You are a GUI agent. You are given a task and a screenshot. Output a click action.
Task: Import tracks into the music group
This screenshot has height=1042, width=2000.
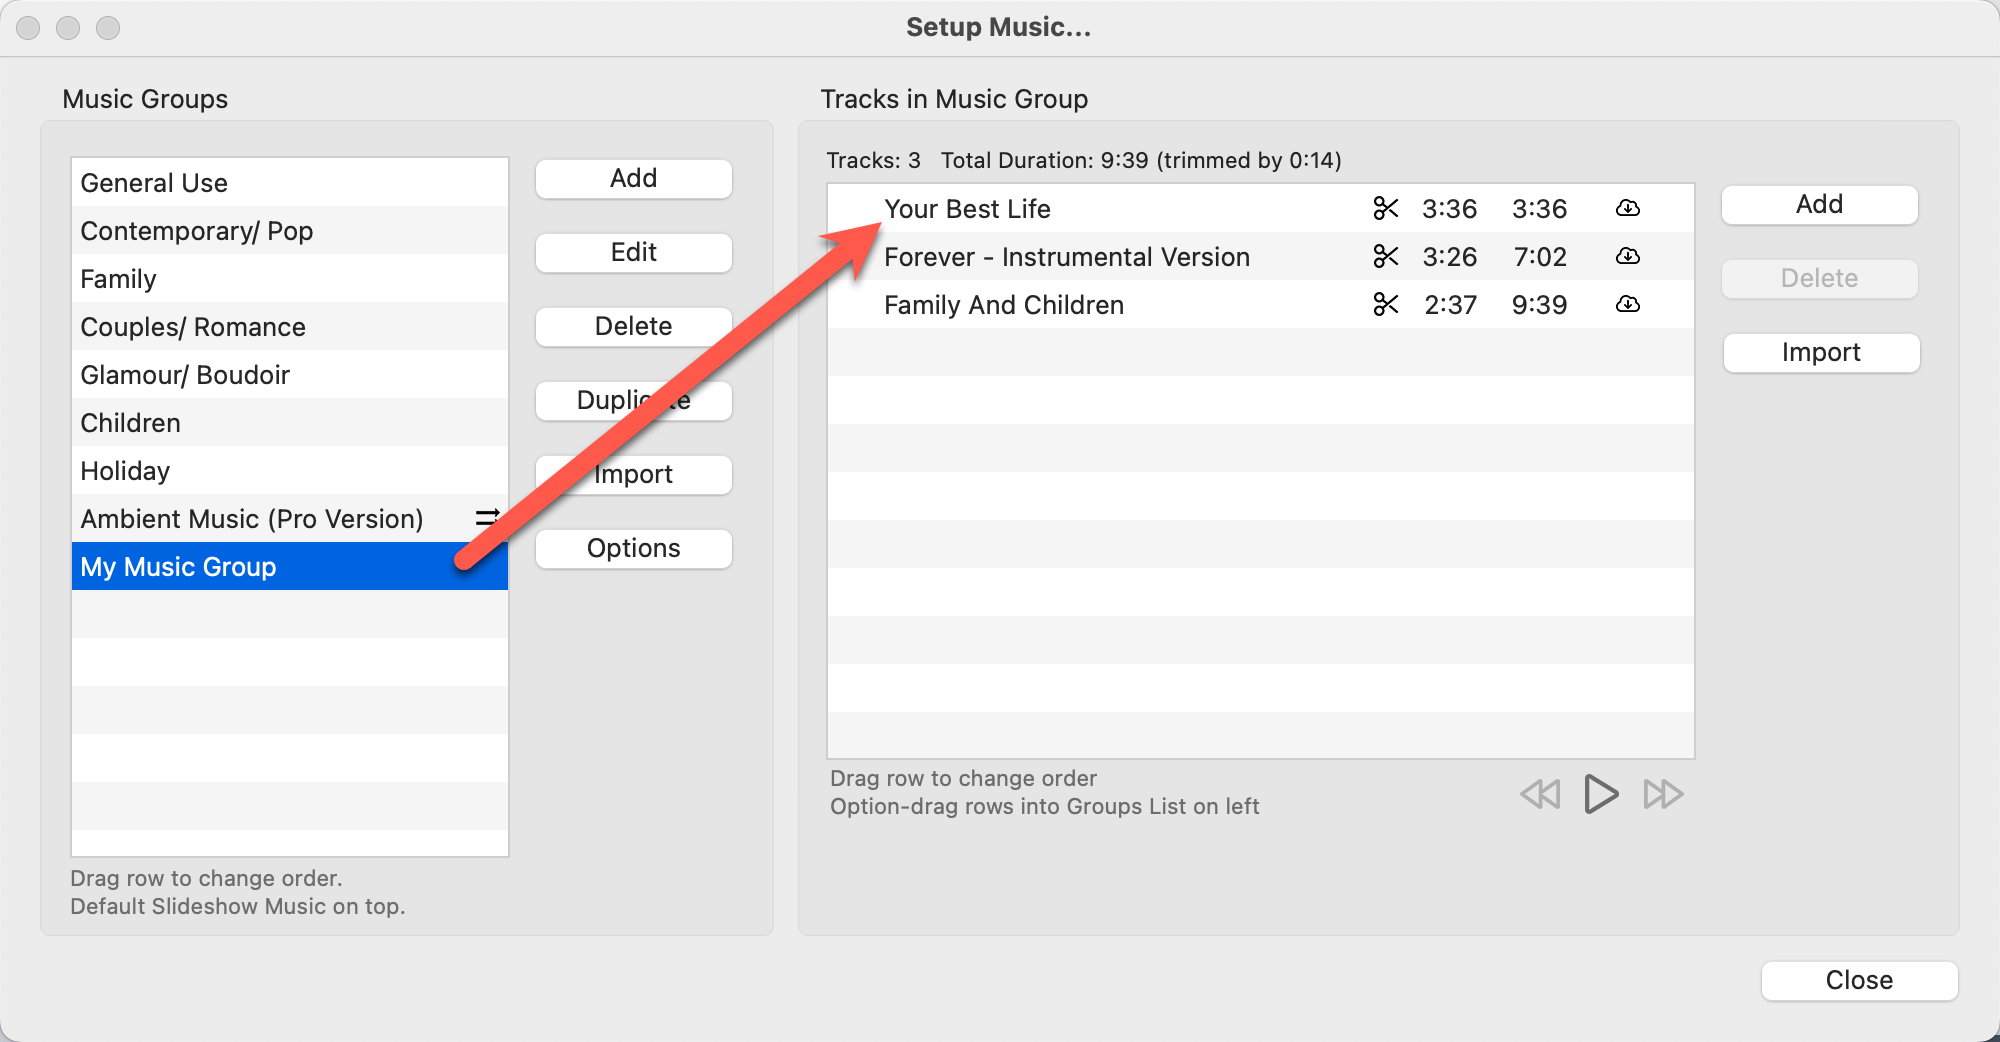tap(1820, 353)
